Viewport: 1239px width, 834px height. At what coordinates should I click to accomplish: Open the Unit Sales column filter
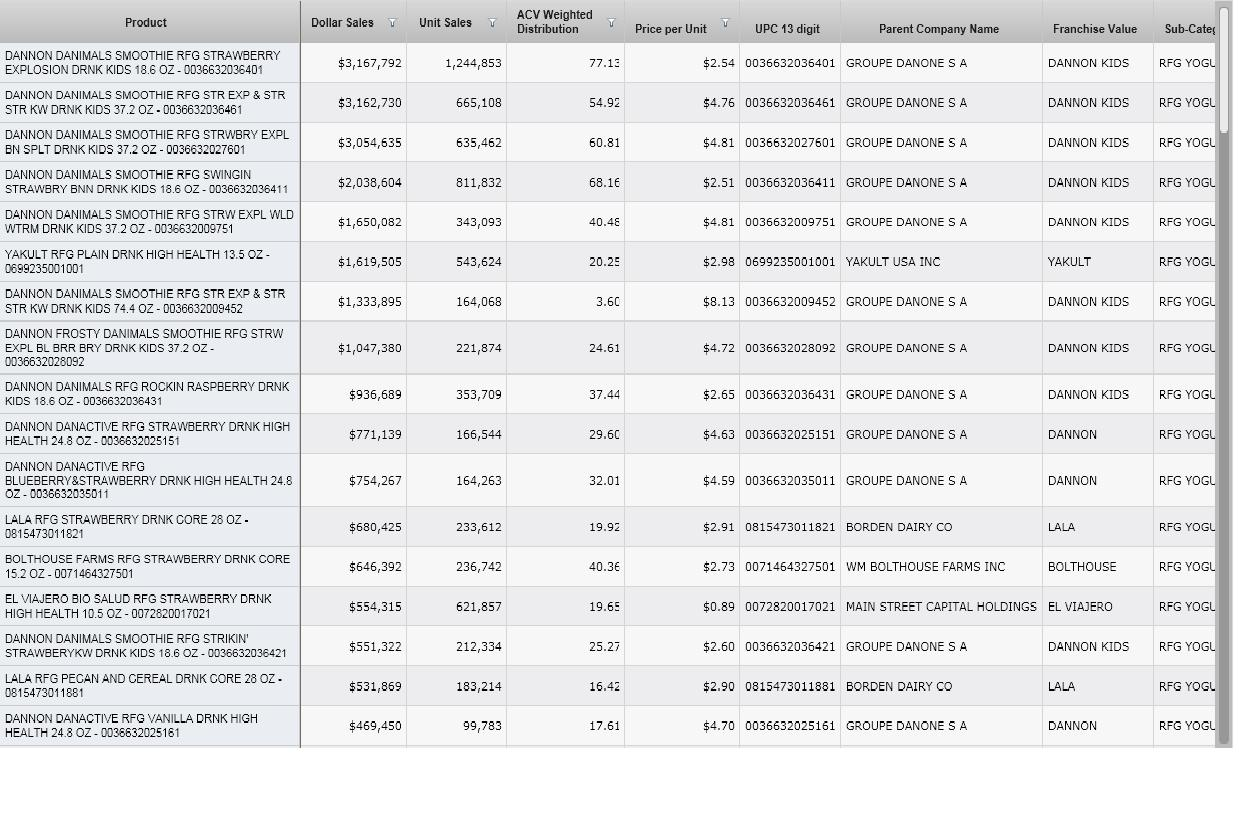pyautogui.click(x=492, y=23)
